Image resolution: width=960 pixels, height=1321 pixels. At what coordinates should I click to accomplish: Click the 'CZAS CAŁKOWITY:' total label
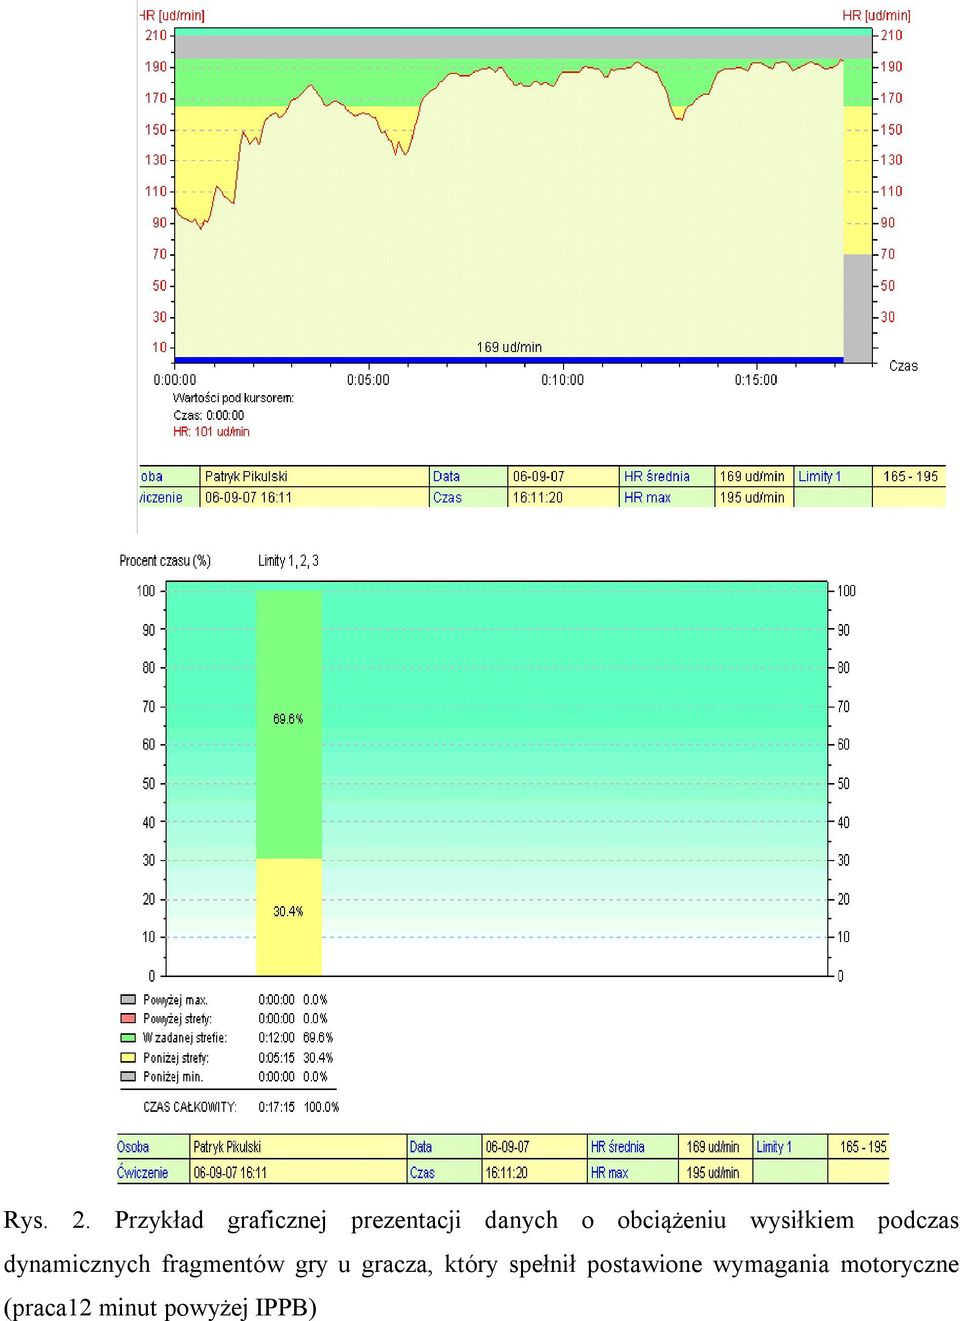(x=190, y=1107)
